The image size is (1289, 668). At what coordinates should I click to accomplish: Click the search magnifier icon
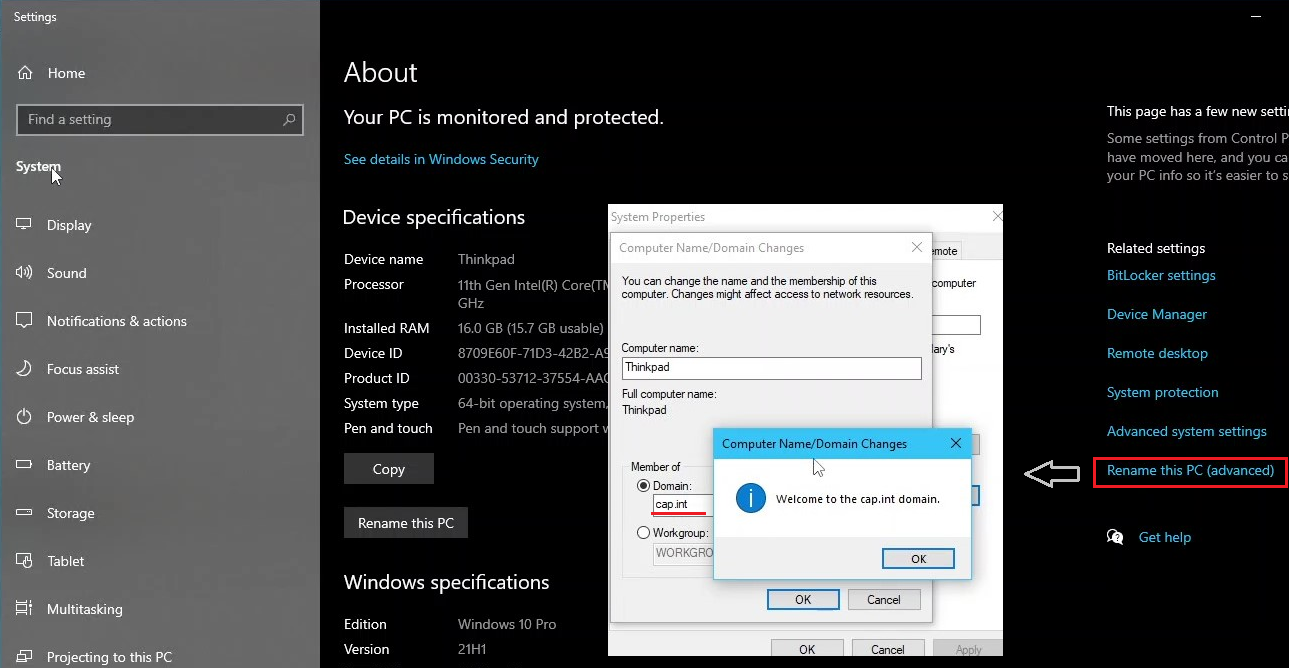pyautogui.click(x=289, y=119)
